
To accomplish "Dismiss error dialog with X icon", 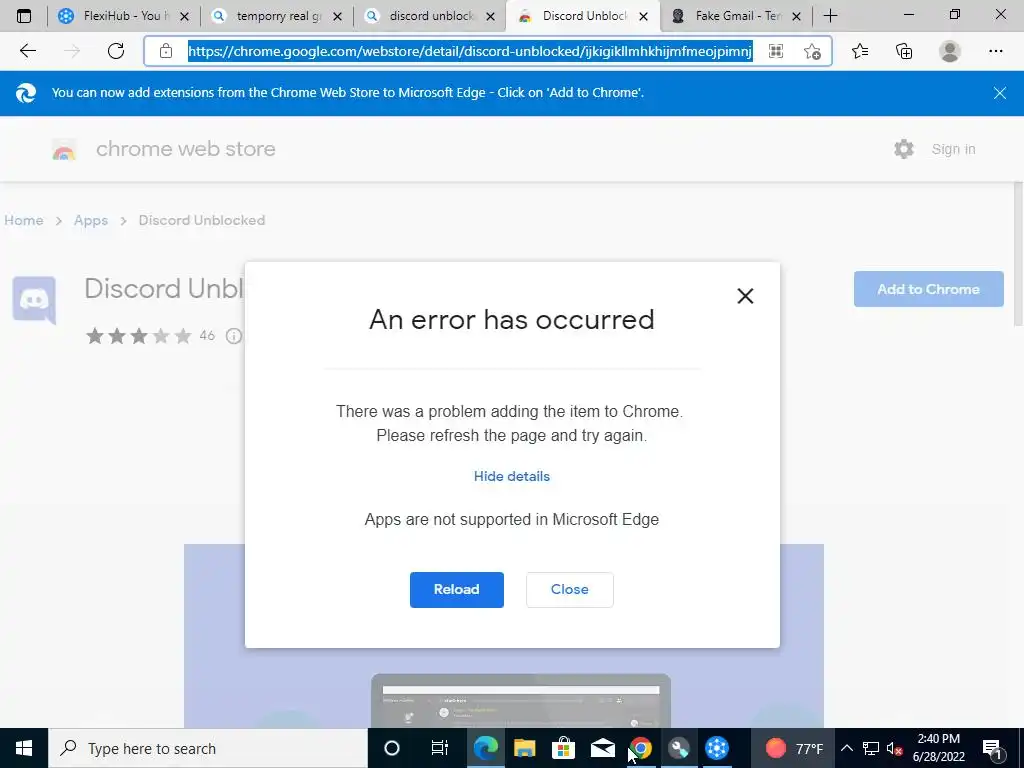I will click(x=745, y=296).
